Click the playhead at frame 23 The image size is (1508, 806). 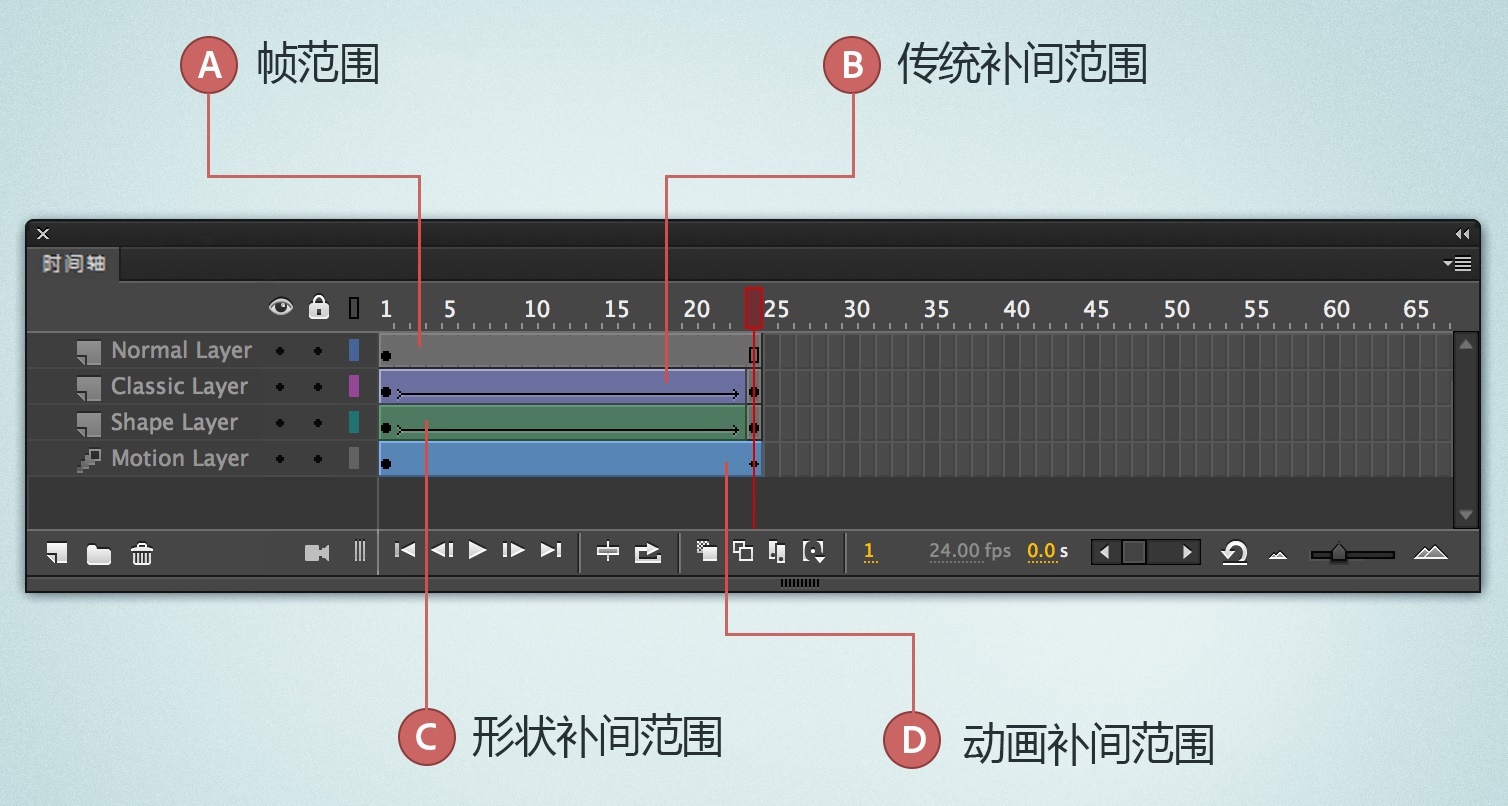click(755, 308)
